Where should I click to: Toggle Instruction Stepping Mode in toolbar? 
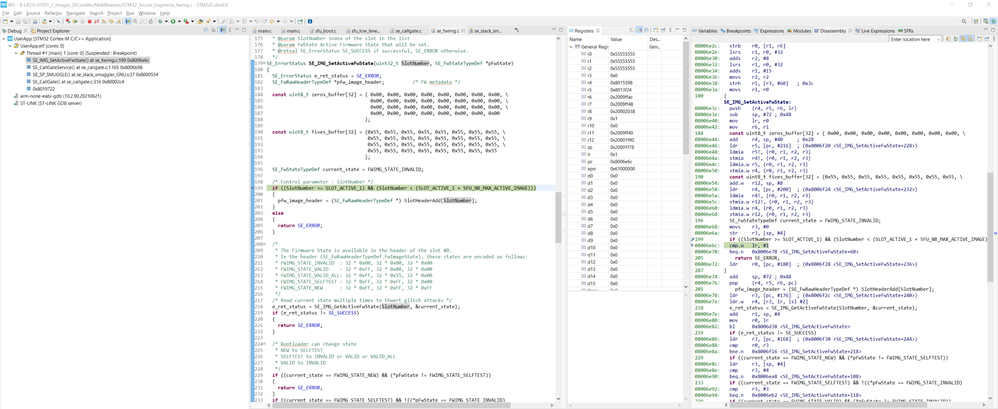128,22
